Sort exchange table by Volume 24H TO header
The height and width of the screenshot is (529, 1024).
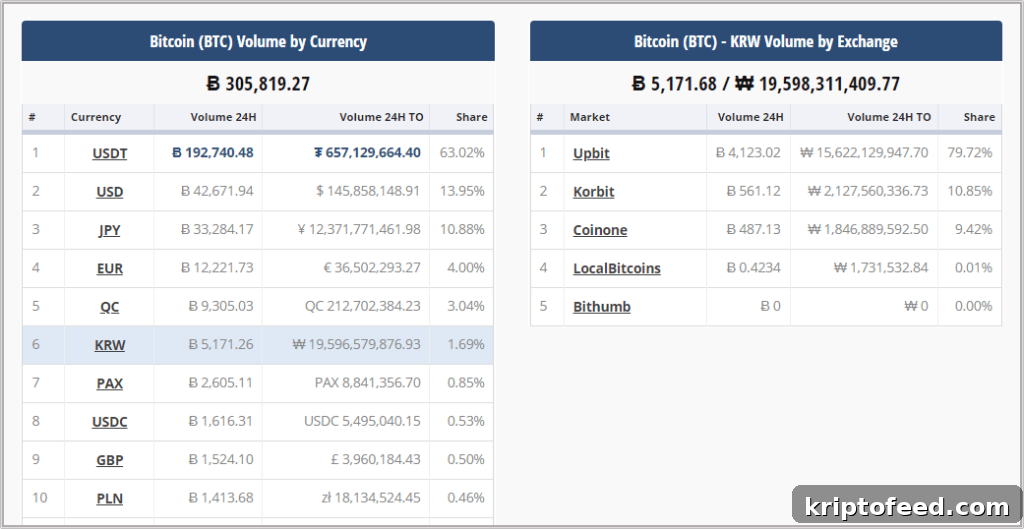(889, 118)
